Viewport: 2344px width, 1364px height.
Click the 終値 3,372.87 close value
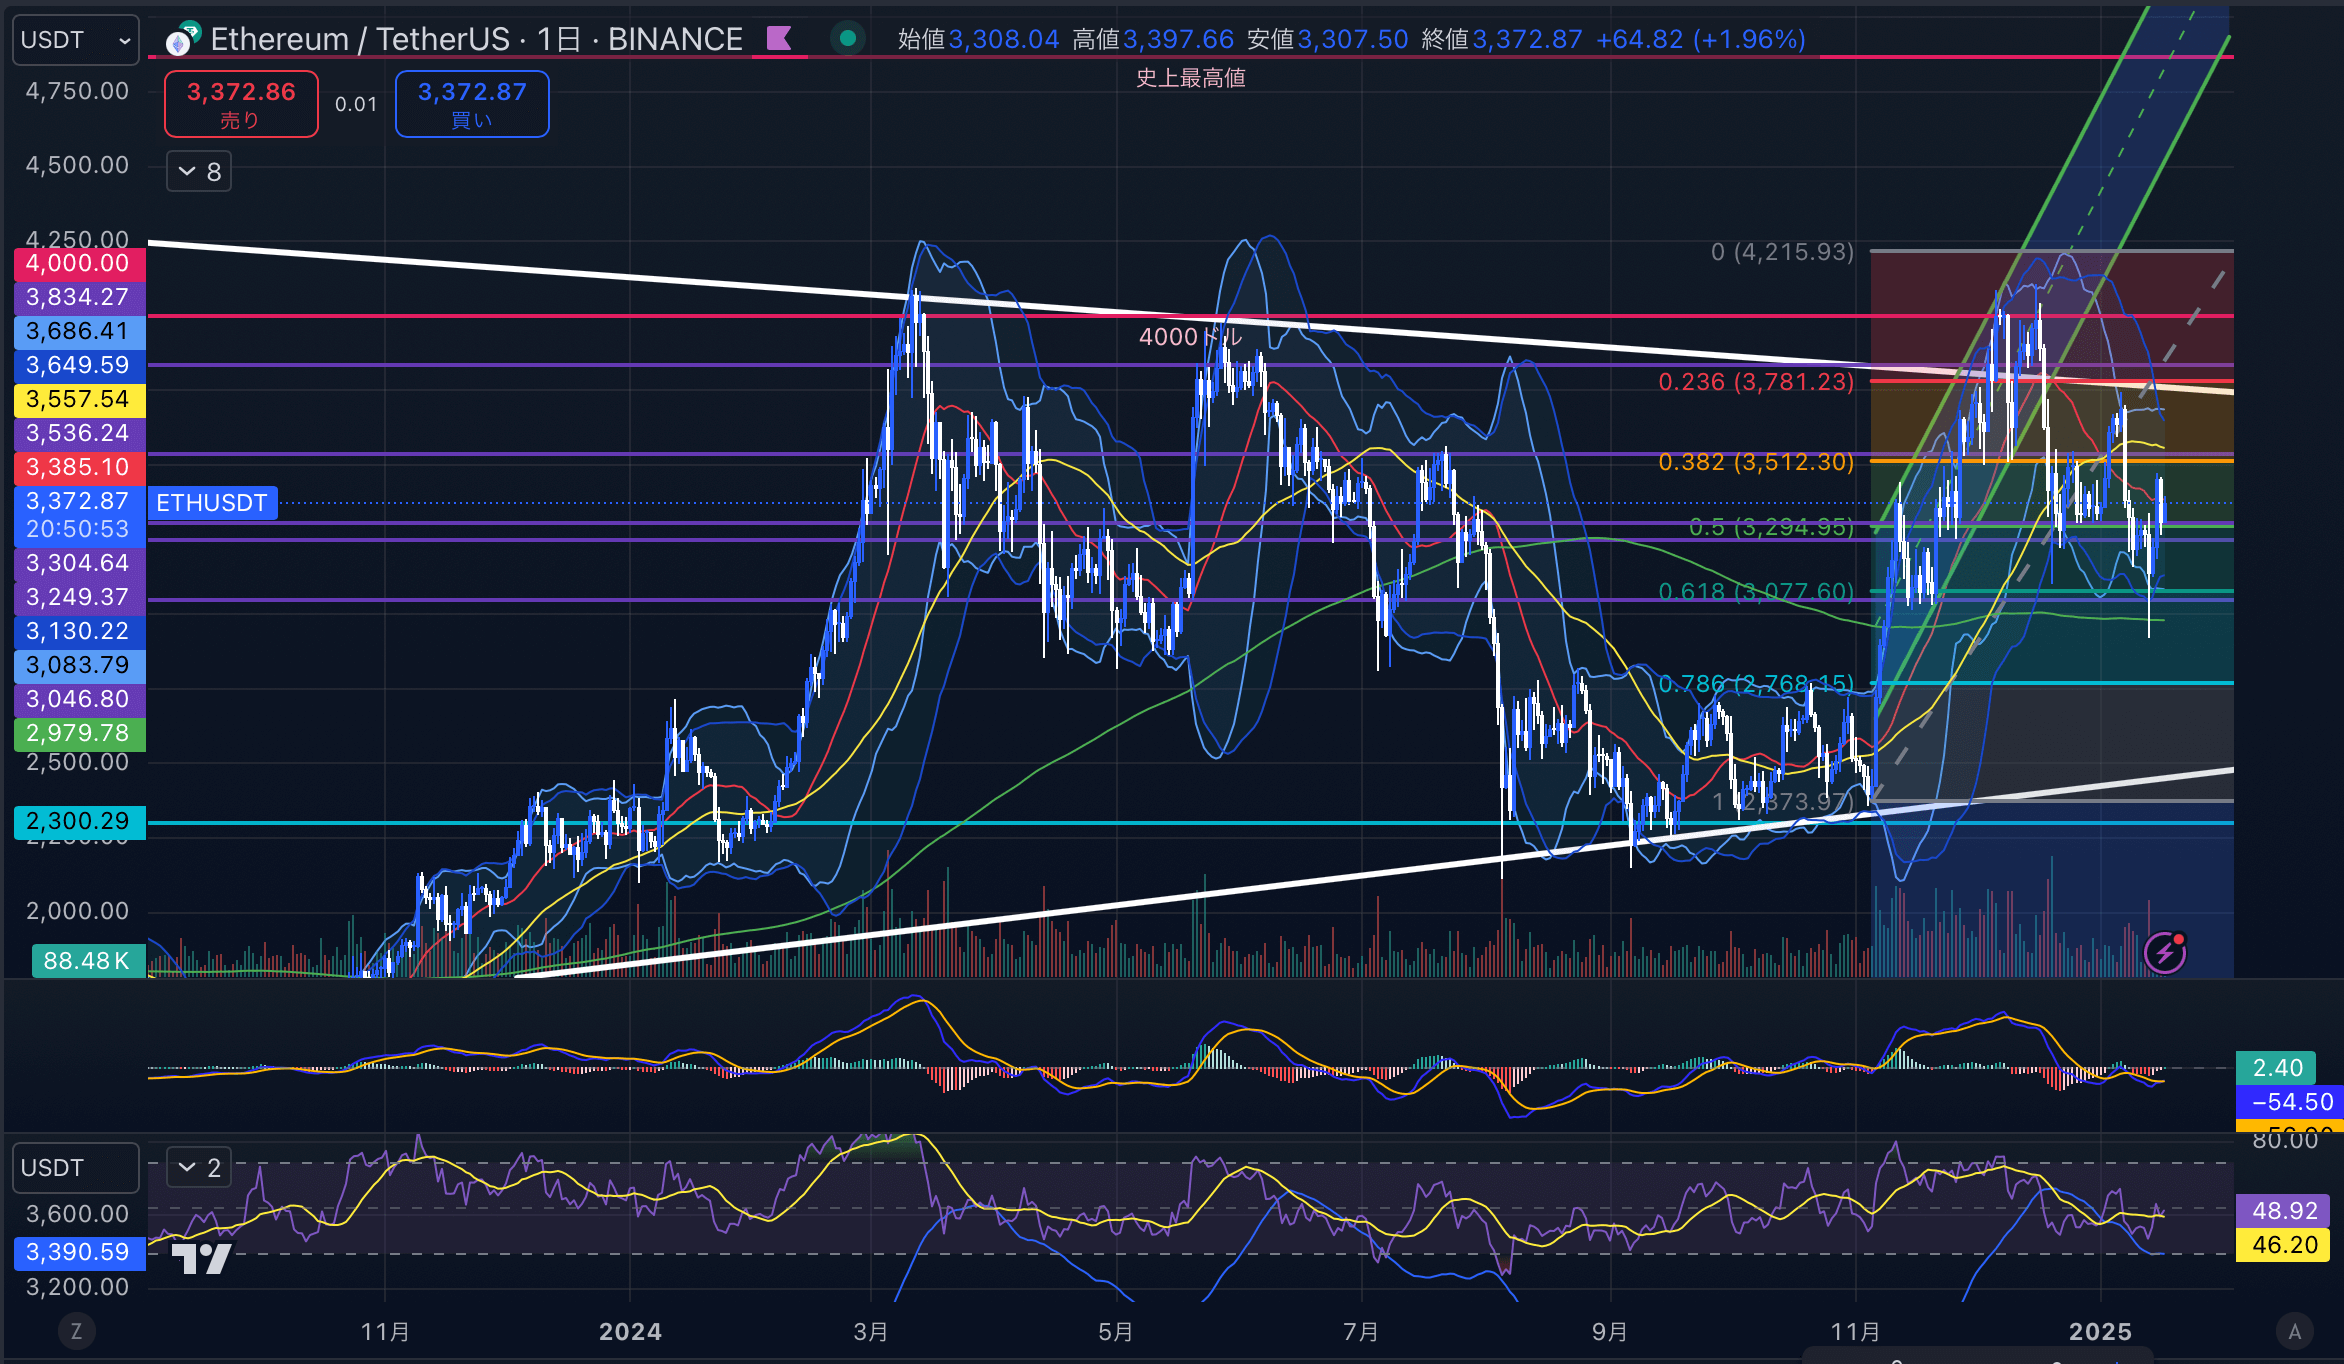pos(1502,40)
